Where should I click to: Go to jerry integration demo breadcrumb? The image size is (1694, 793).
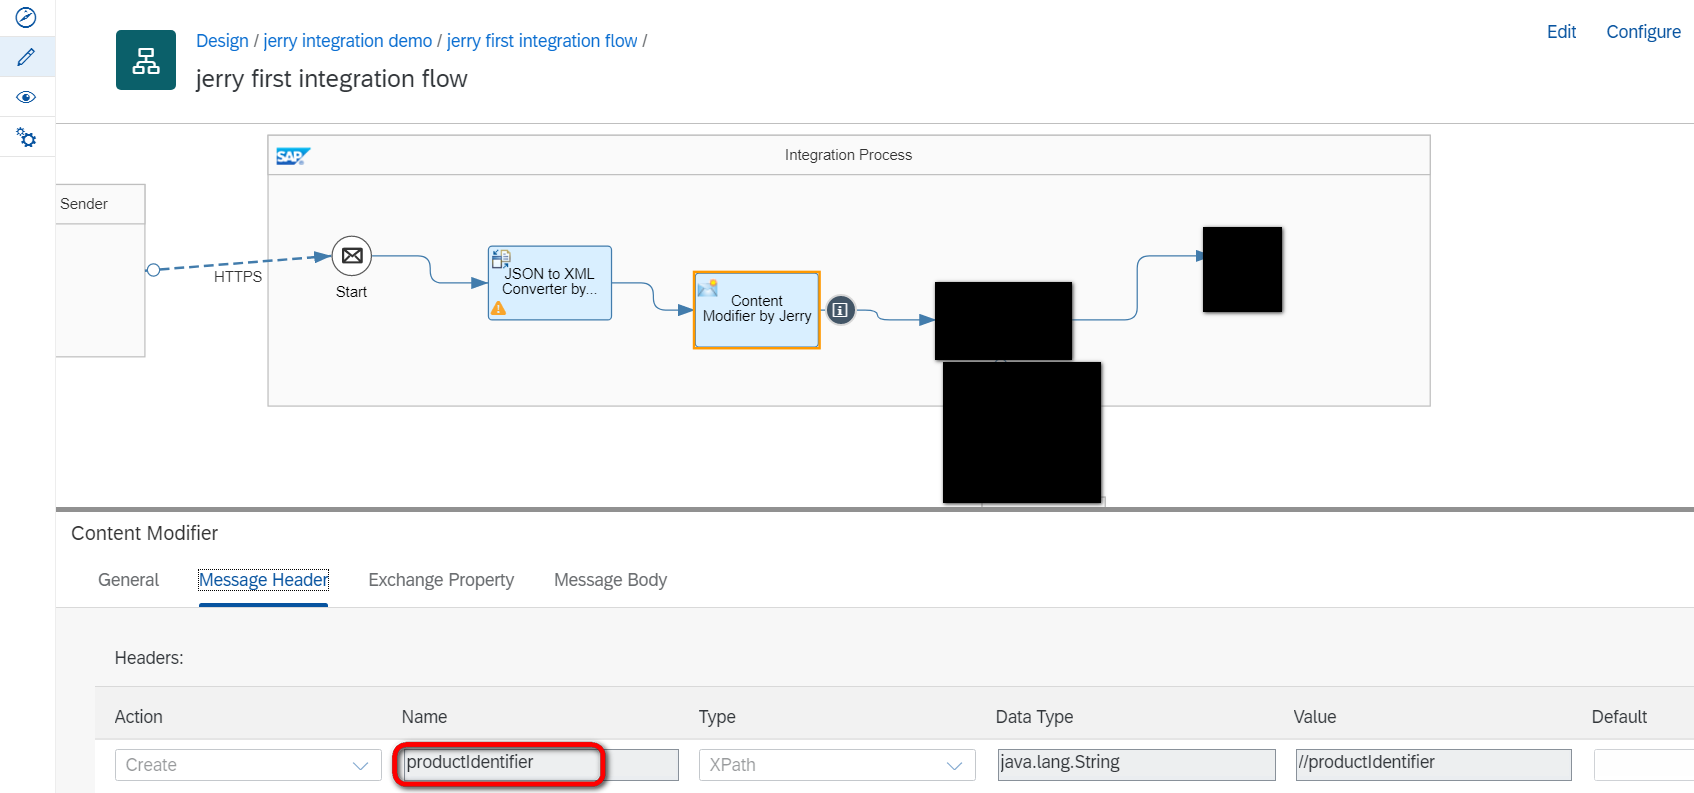(347, 41)
